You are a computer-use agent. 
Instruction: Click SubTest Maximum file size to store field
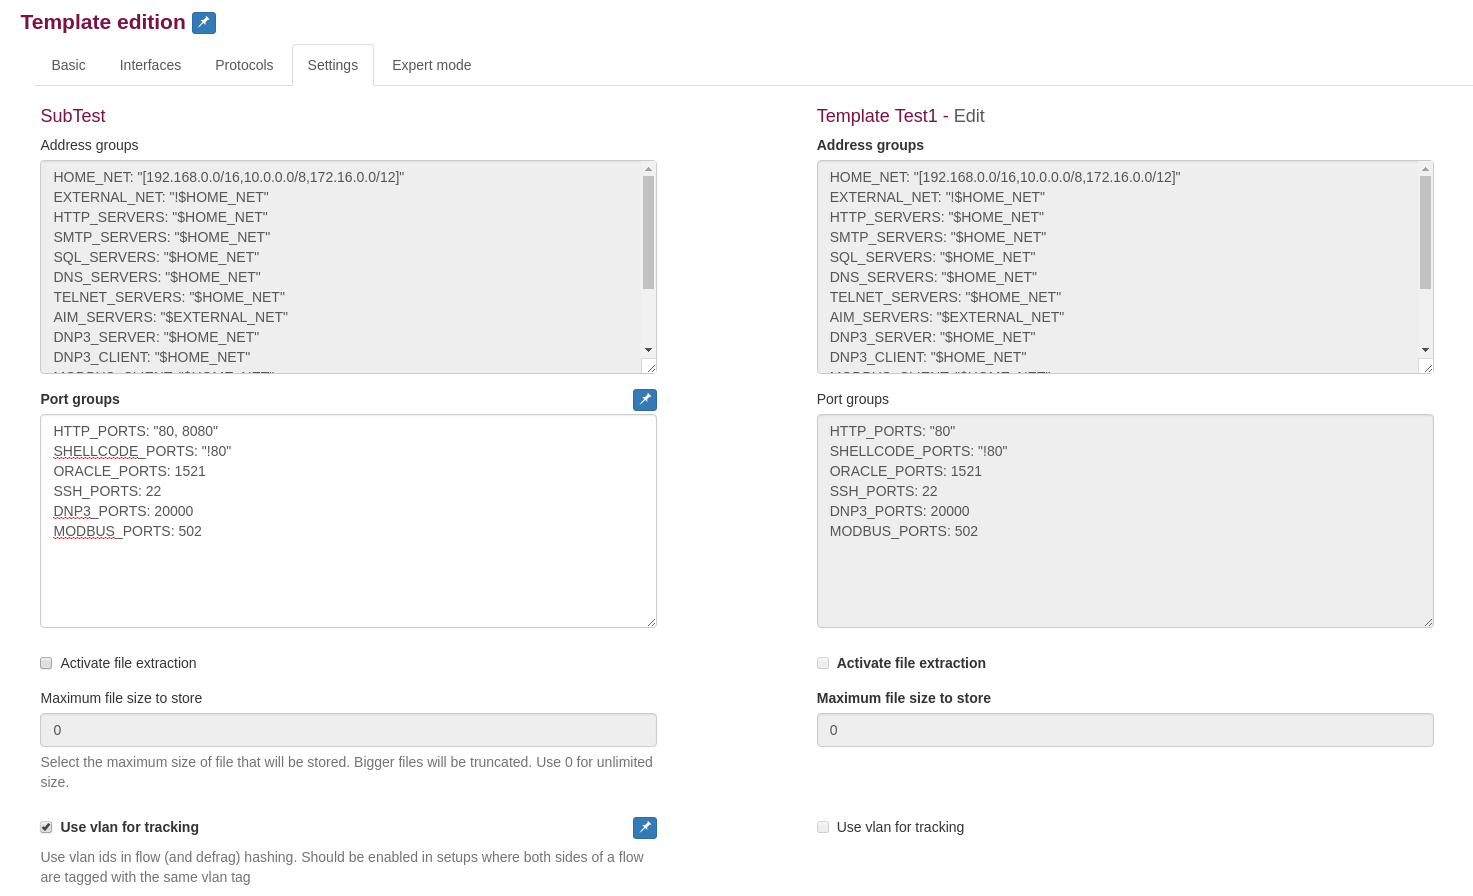coord(348,730)
